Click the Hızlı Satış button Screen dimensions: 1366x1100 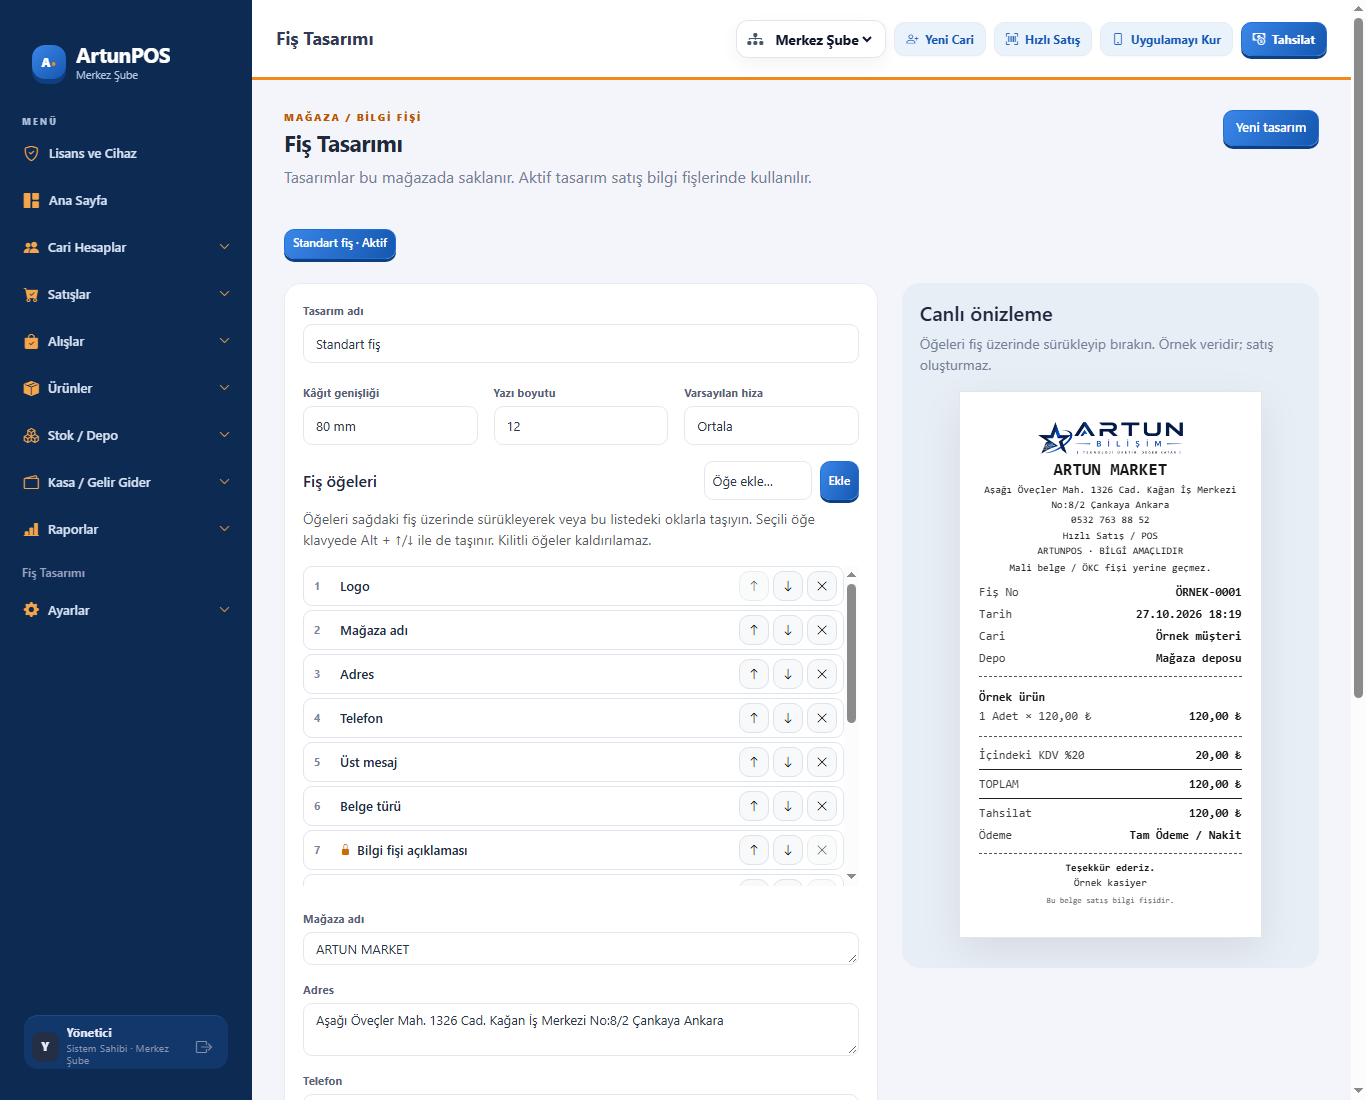pyautogui.click(x=1043, y=39)
